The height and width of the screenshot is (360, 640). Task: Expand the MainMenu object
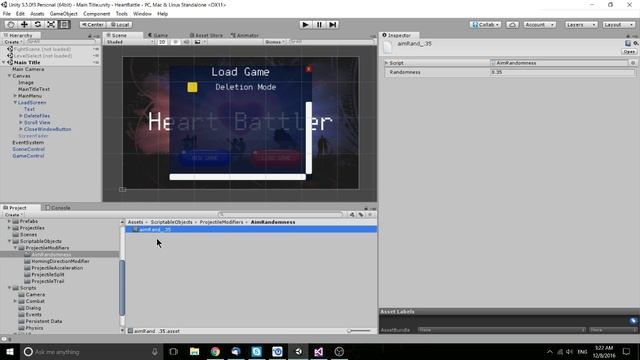tap(15, 96)
